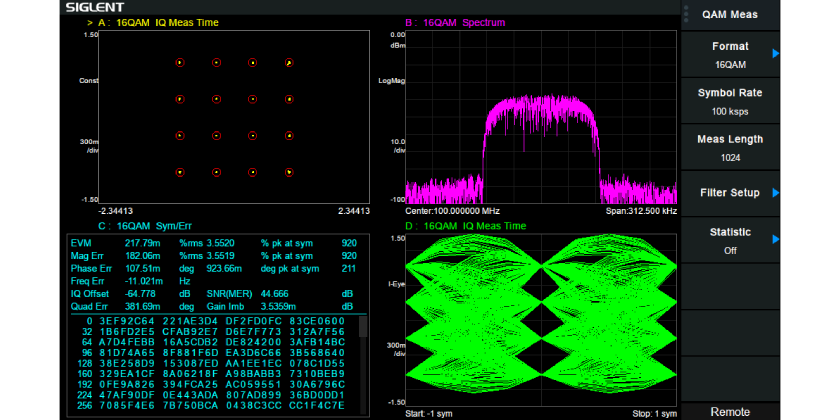Click symbol data word DE824200
840x420 pixels.
(253, 342)
